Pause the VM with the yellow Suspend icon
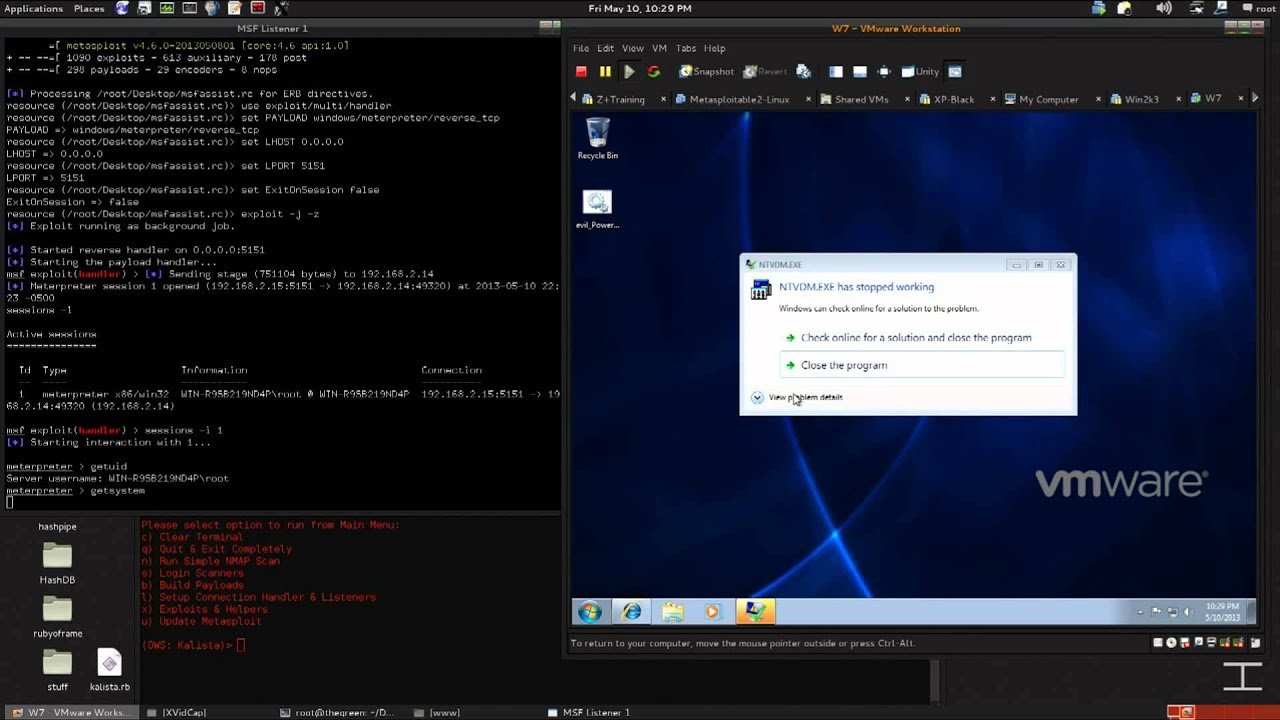Screen dimensions: 1280x720 click(x=605, y=71)
